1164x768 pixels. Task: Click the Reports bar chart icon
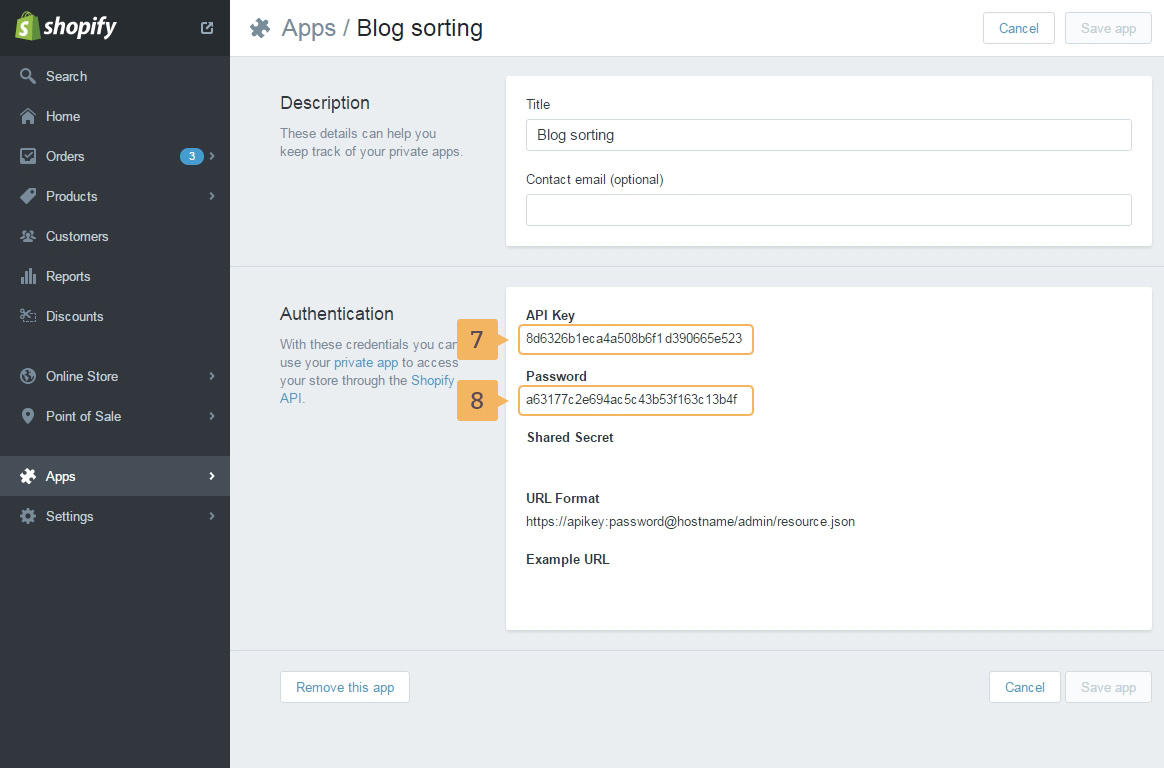coord(28,276)
